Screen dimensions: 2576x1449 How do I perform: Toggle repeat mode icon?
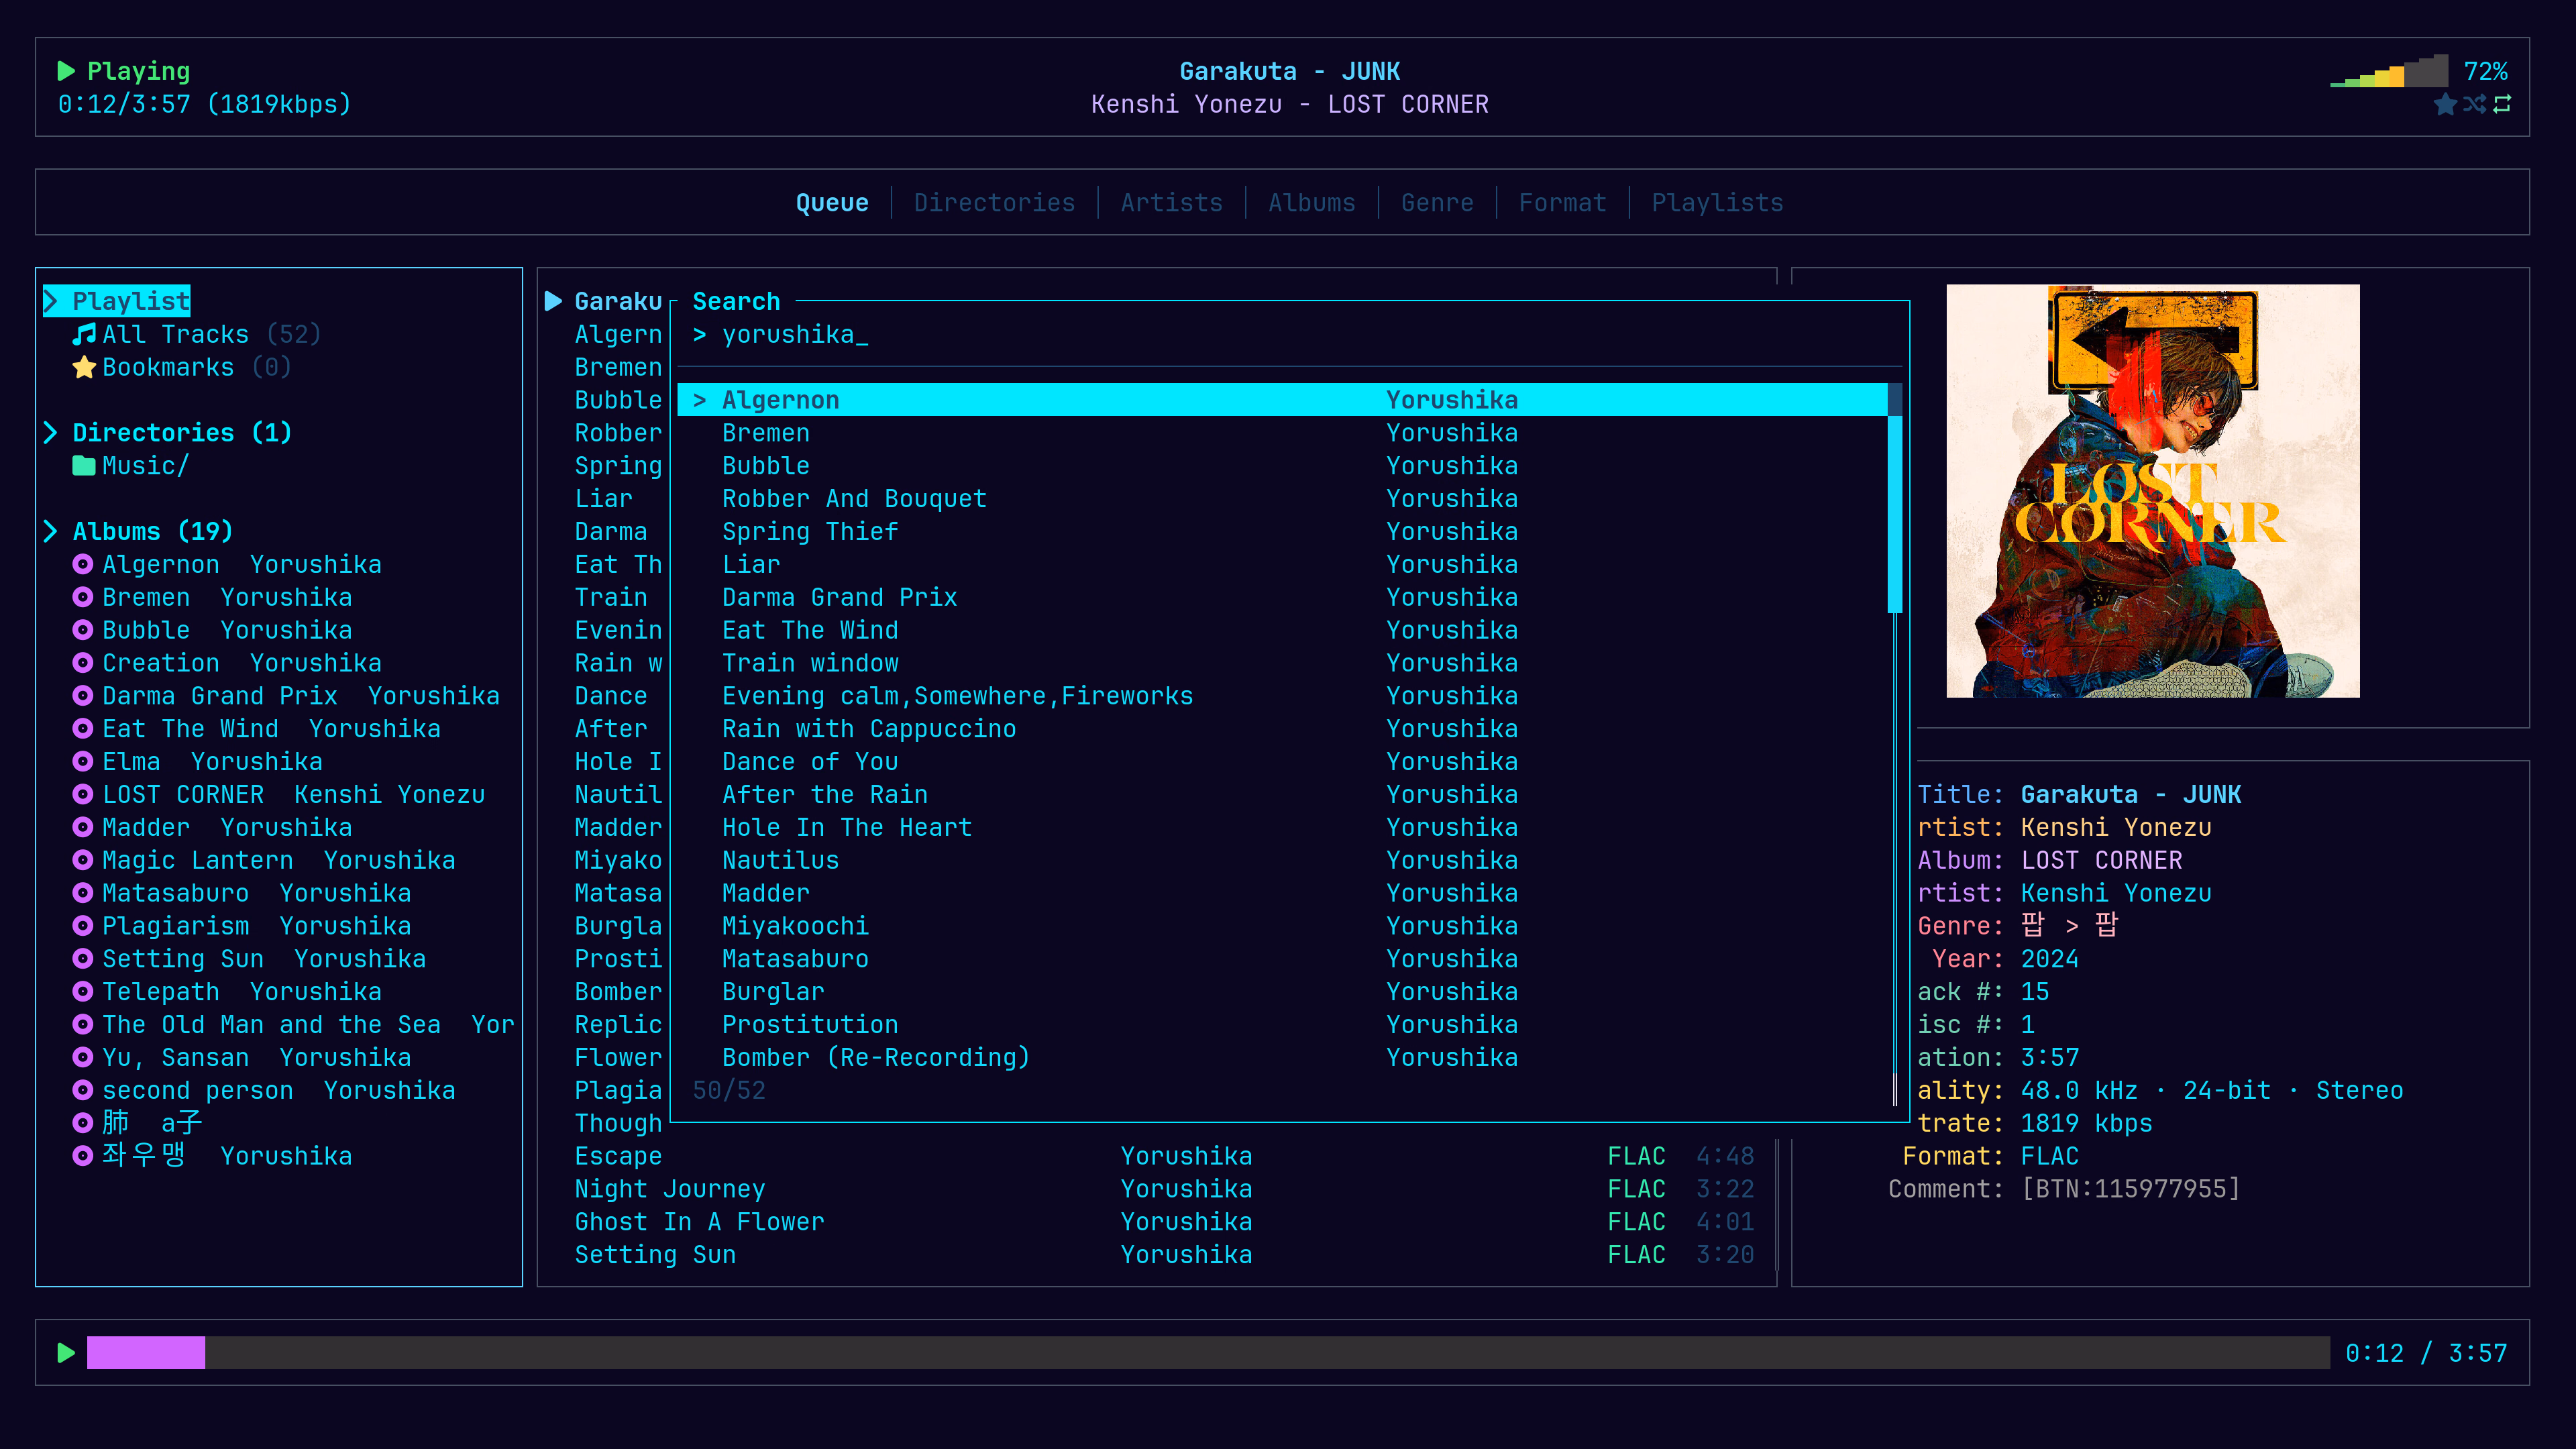pyautogui.click(x=2502, y=104)
